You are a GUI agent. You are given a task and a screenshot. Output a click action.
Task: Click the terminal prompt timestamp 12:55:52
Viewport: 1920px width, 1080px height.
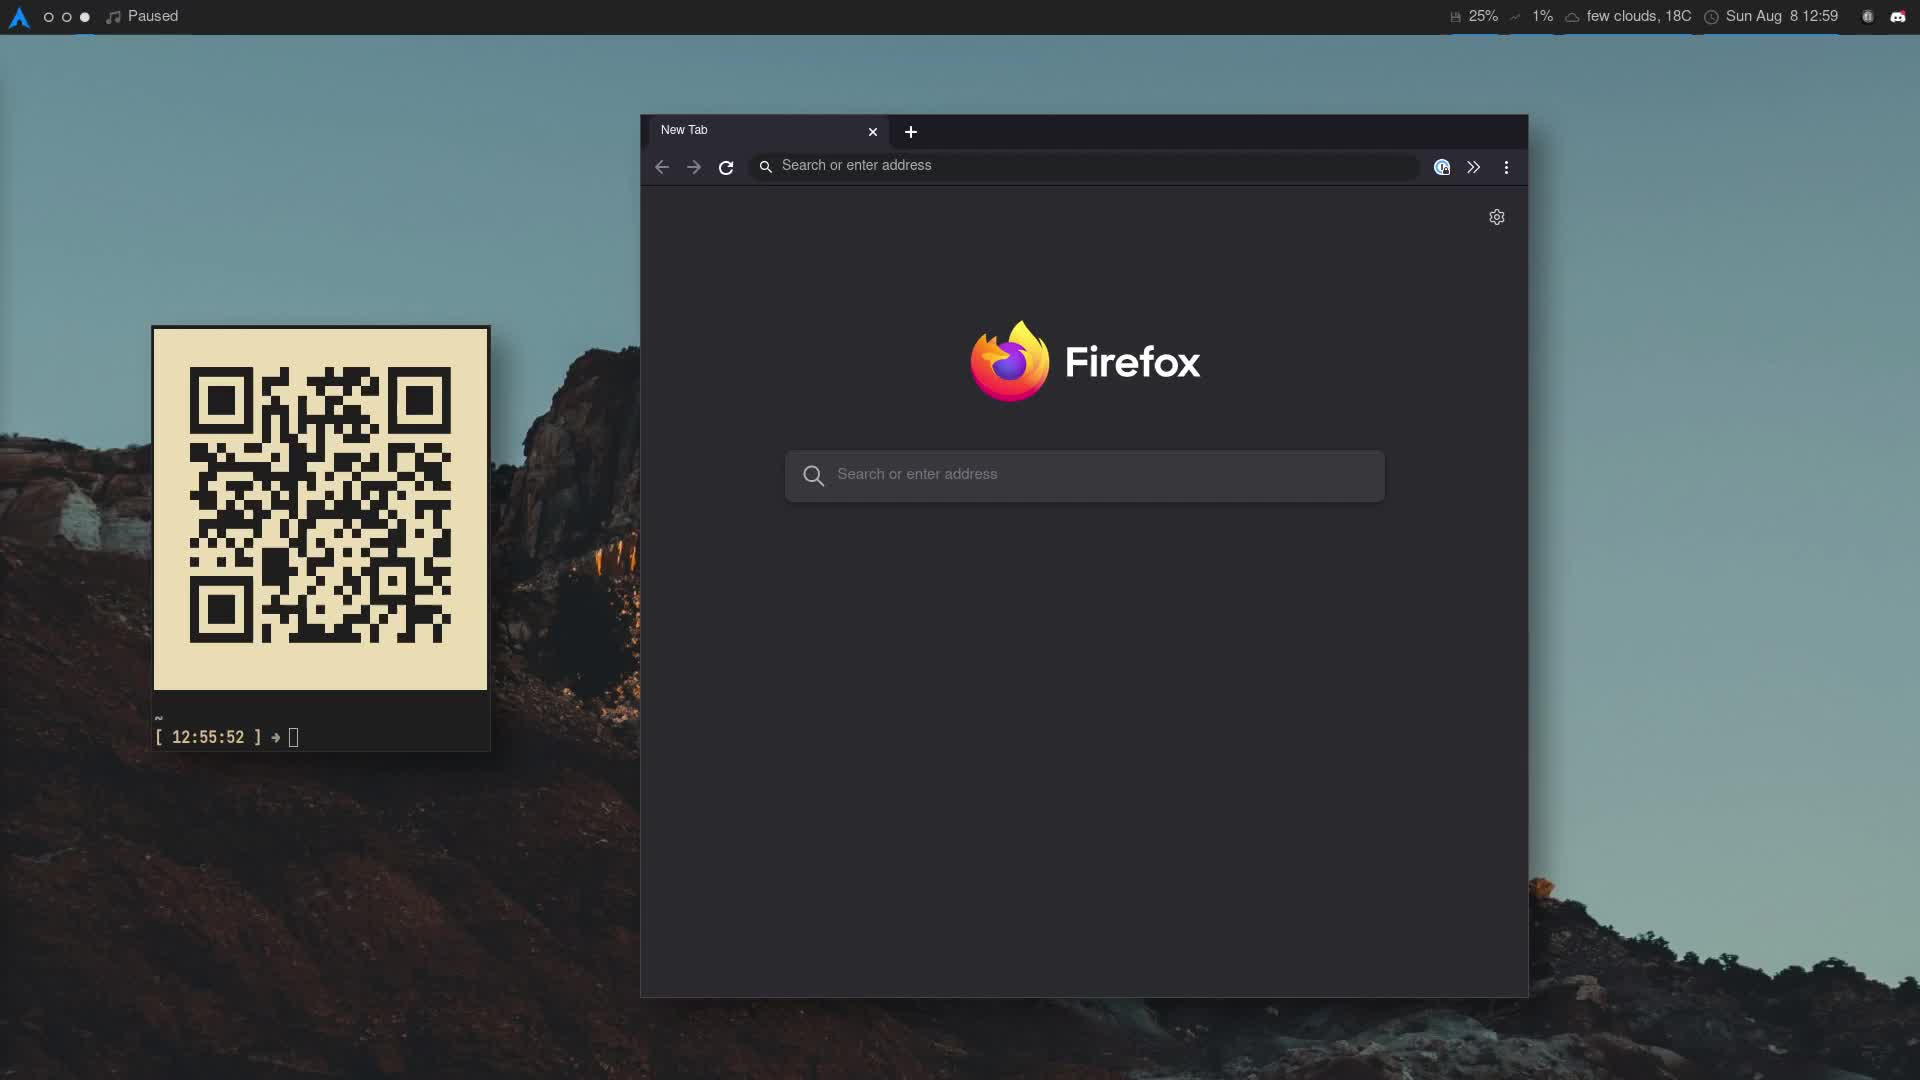click(x=208, y=737)
